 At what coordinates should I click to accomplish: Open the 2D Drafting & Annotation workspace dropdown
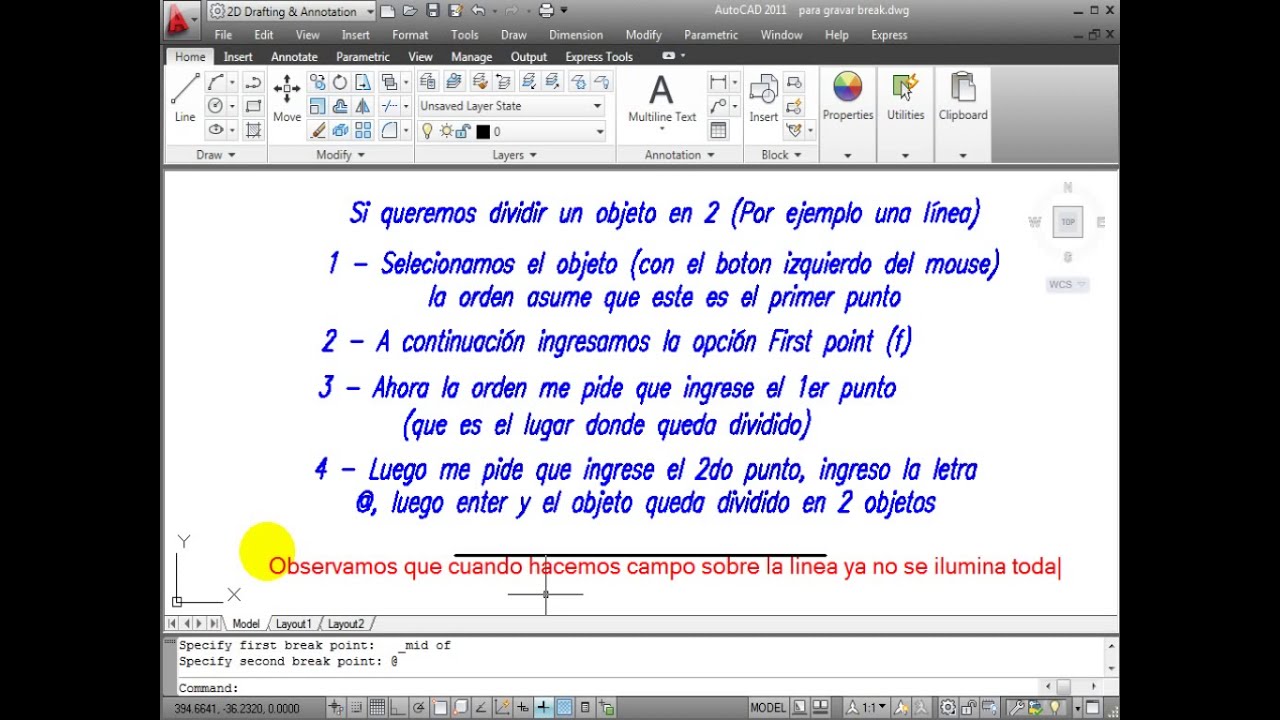point(291,11)
